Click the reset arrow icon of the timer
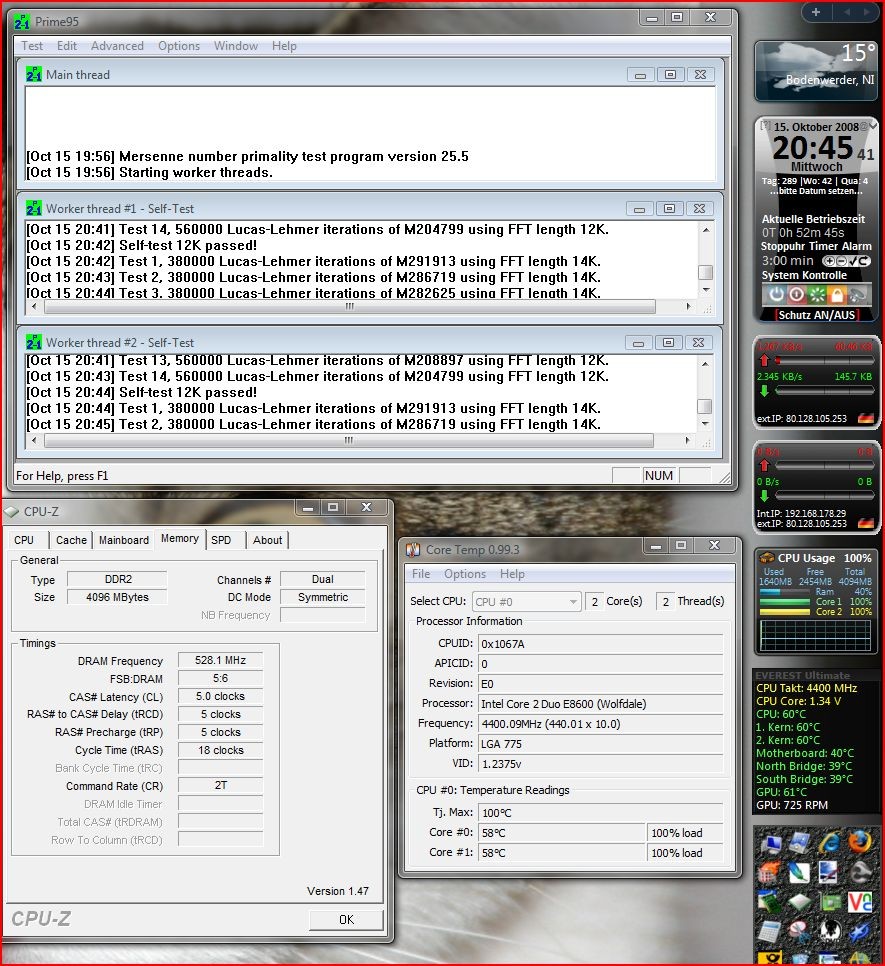885x966 pixels. (x=864, y=261)
